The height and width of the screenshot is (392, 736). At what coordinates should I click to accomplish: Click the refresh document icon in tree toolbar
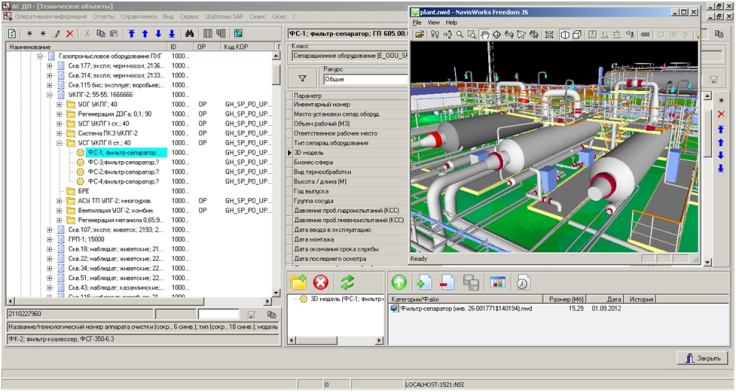pos(12,33)
